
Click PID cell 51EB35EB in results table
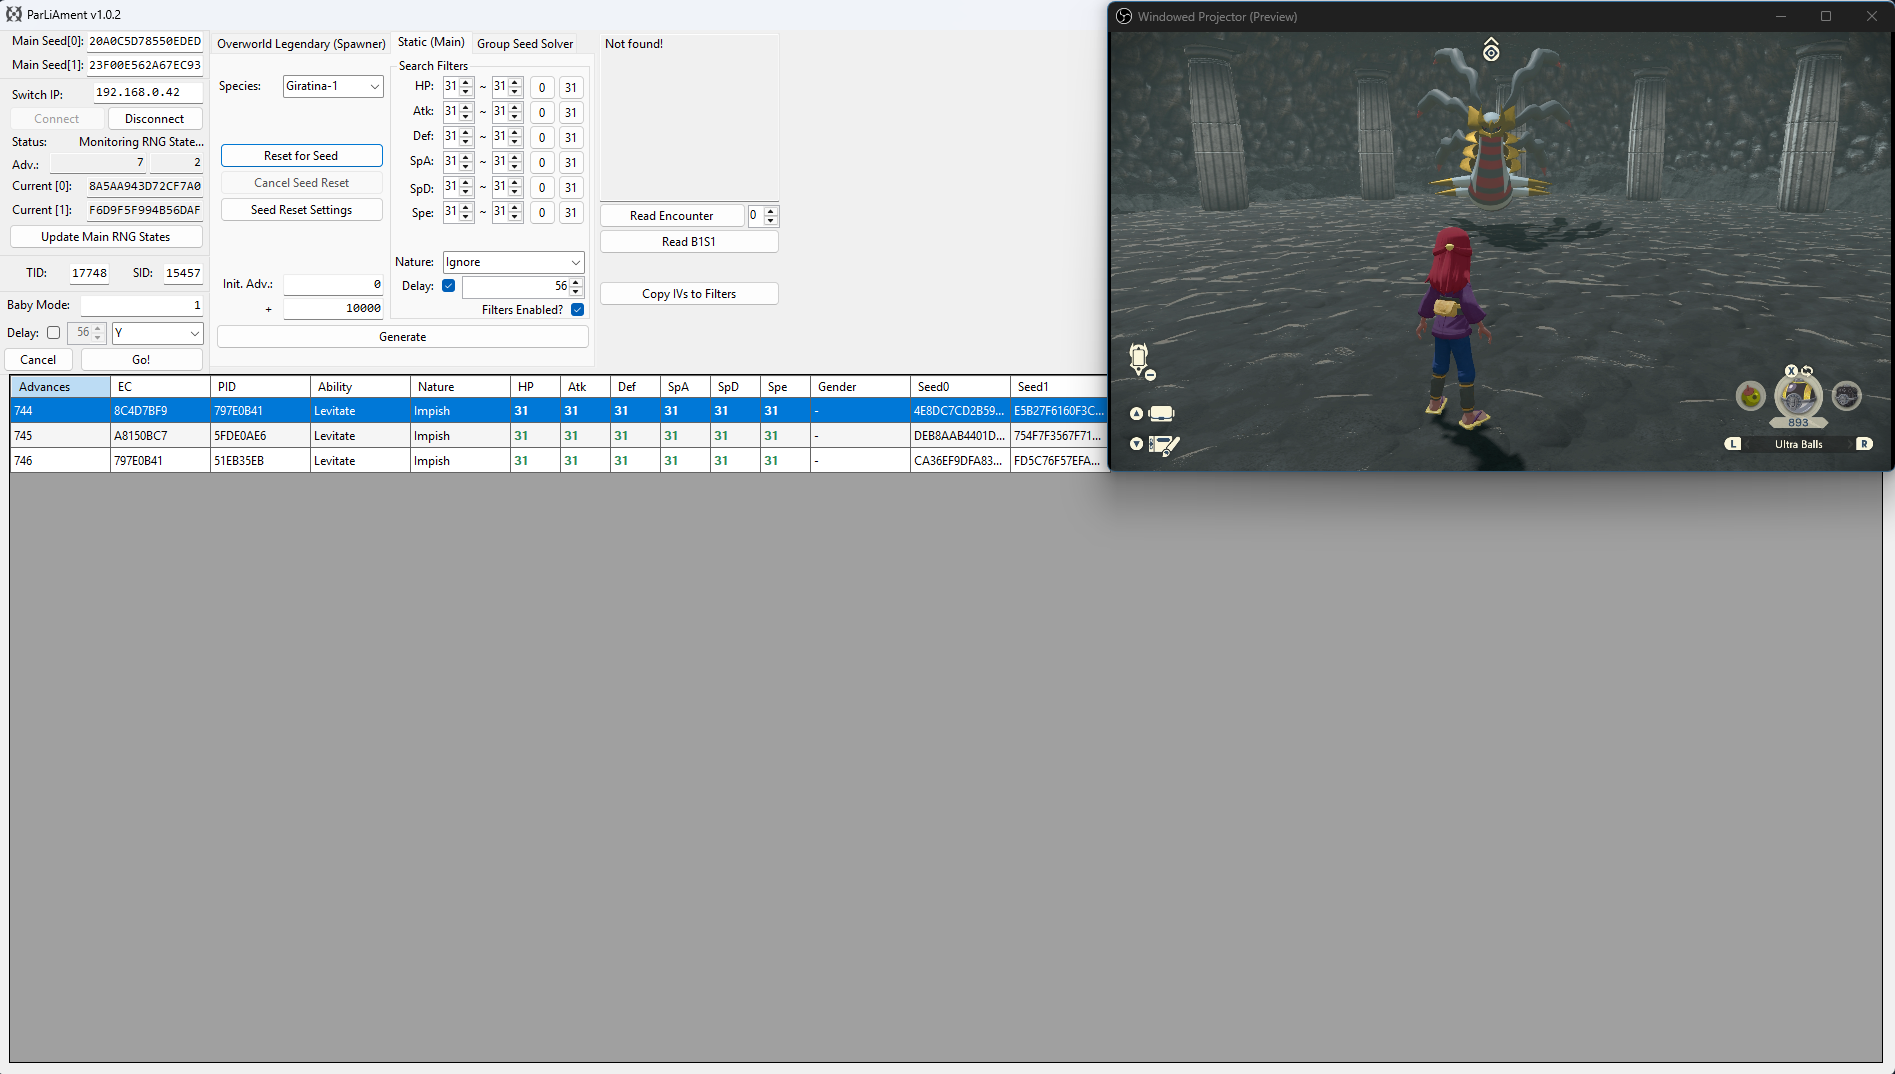pos(260,461)
